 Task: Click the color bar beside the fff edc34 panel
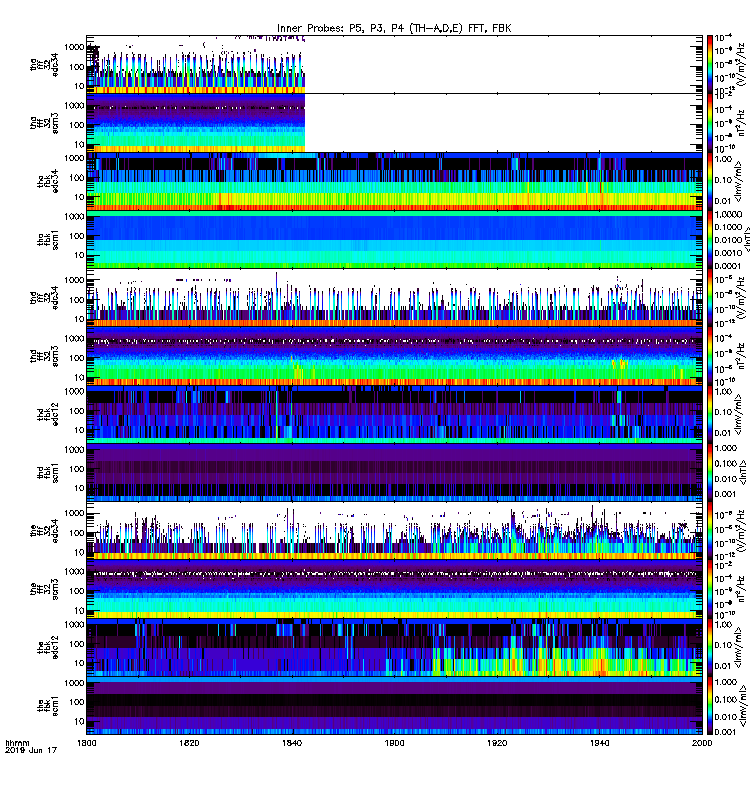tap(709, 531)
